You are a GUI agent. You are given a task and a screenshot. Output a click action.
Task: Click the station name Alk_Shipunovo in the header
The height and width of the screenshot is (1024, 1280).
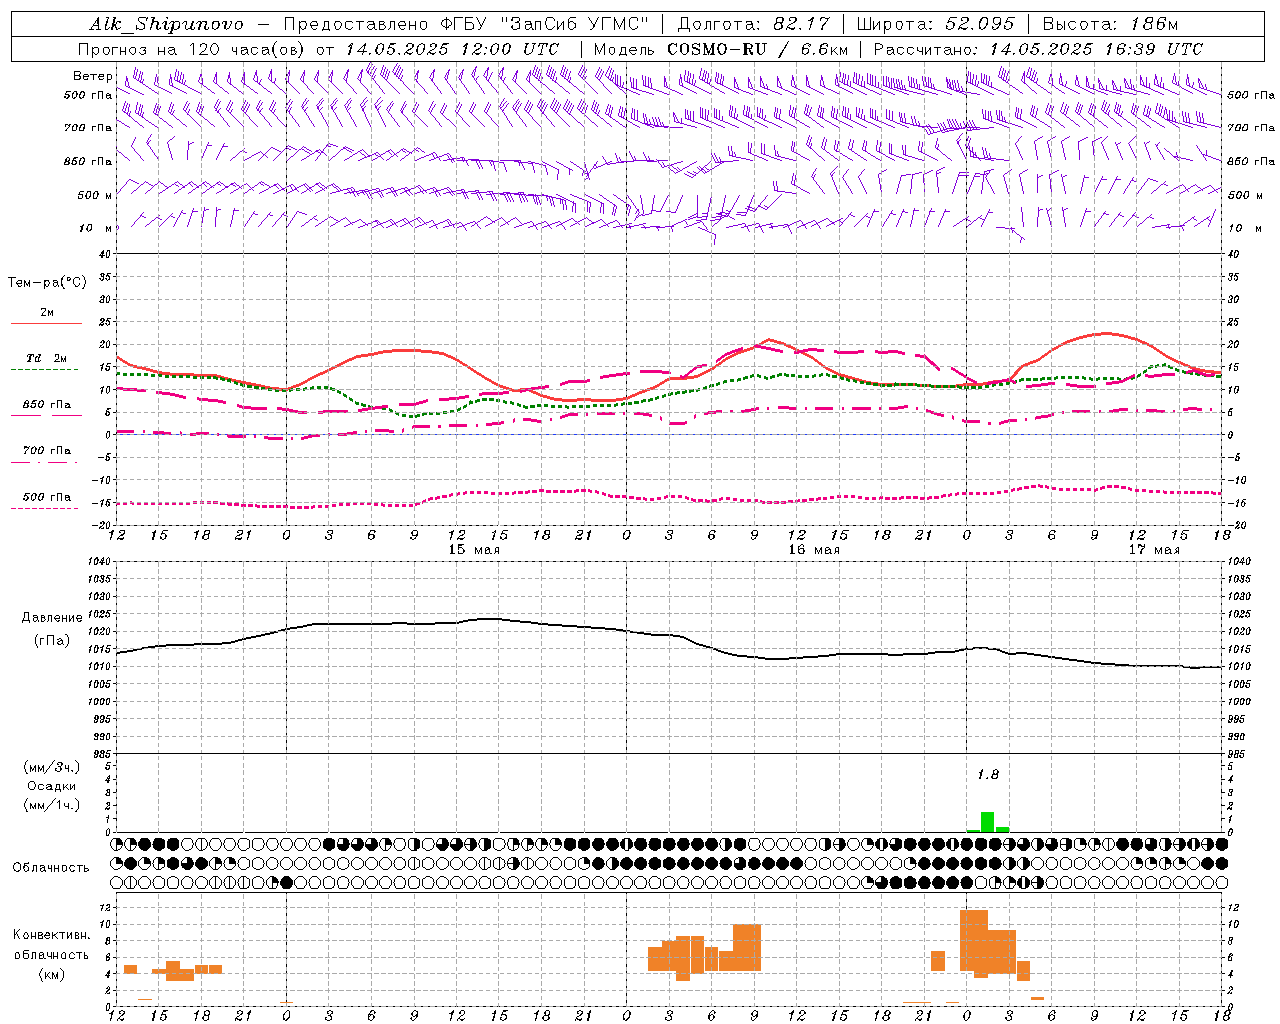coord(166,24)
